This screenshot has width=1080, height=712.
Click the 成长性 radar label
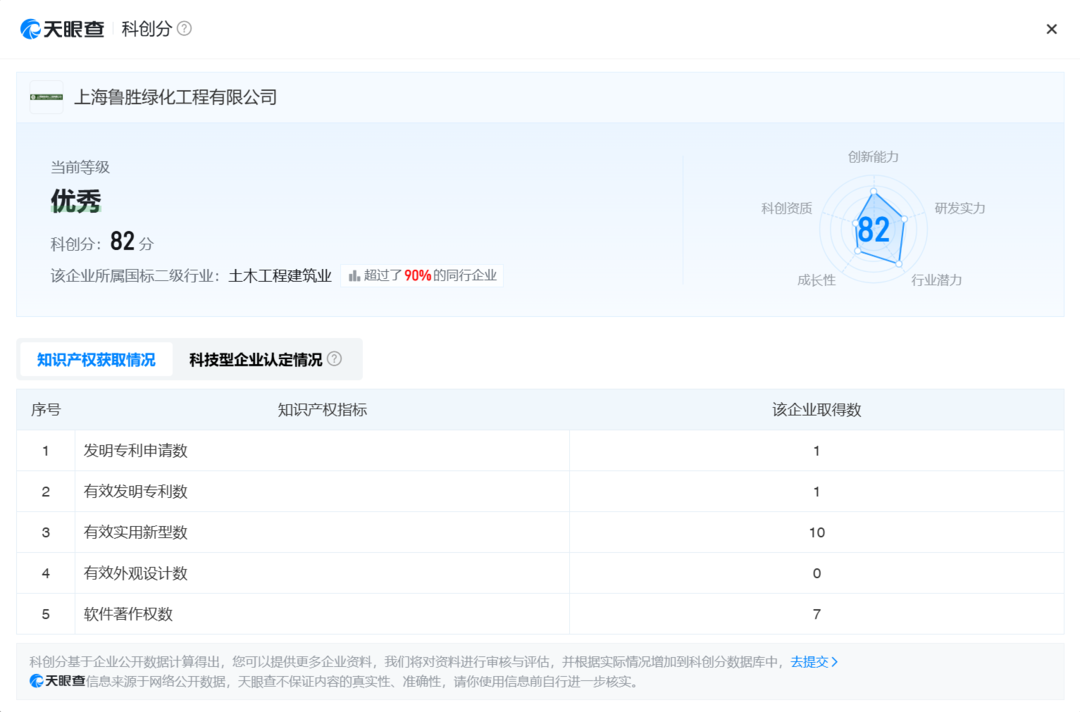(816, 280)
